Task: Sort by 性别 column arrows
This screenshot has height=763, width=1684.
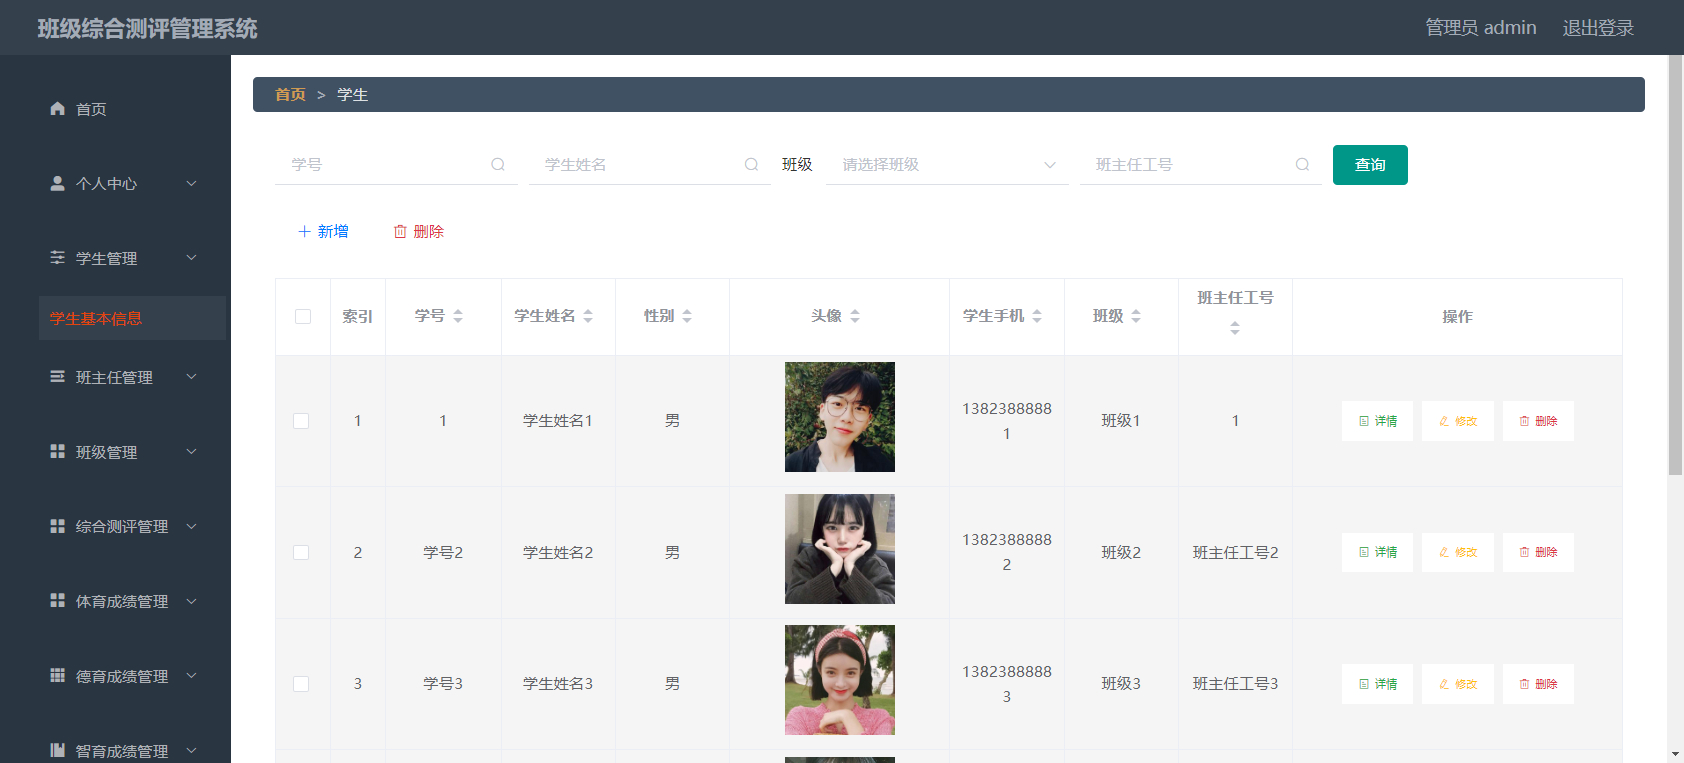Action: point(687,316)
